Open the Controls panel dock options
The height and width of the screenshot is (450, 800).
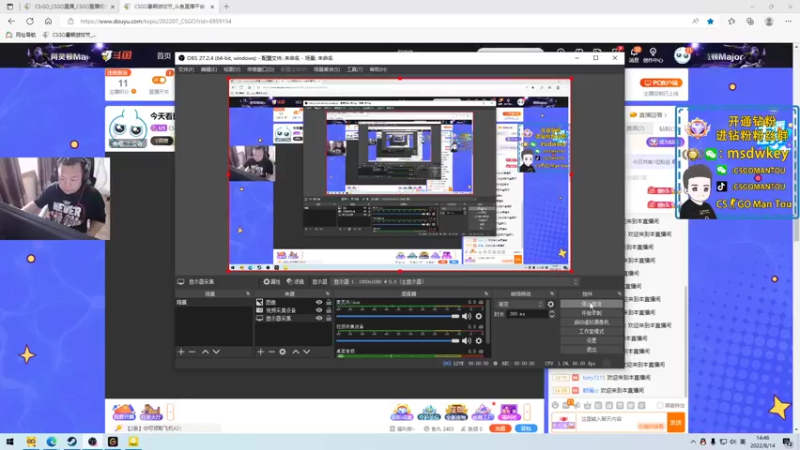pos(619,294)
